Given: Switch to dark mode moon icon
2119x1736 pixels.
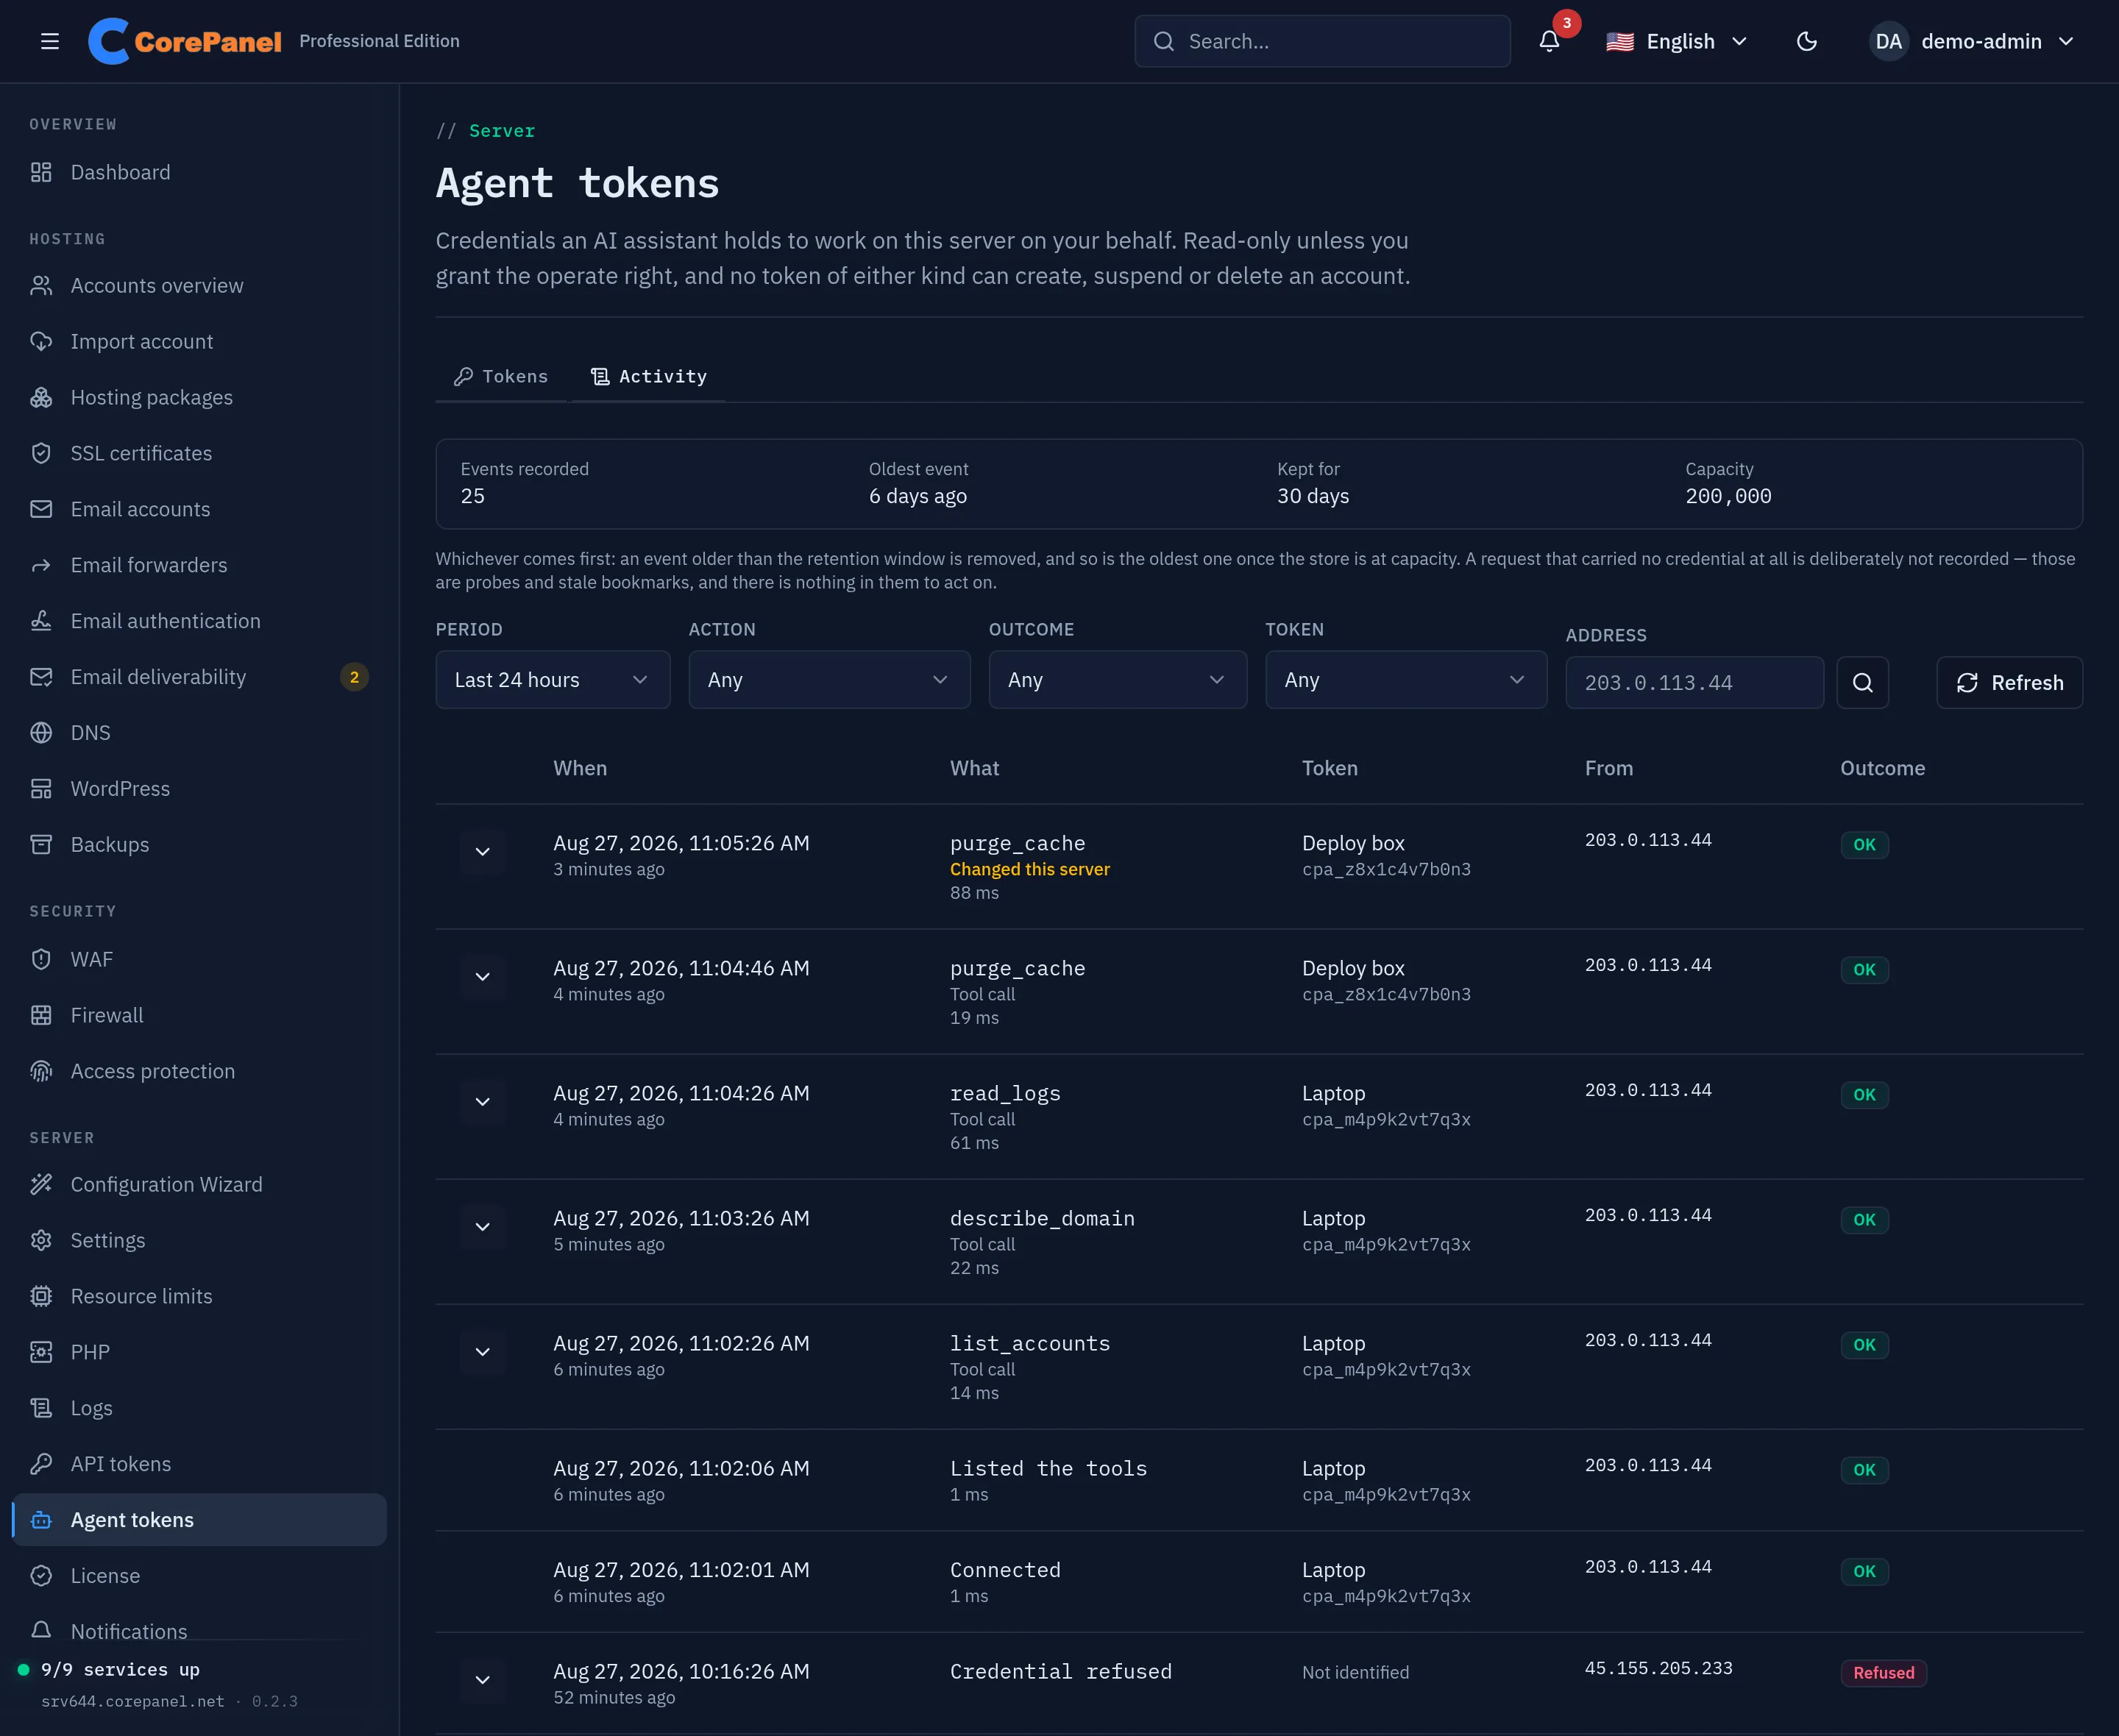Looking at the screenshot, I should [x=1806, y=41].
